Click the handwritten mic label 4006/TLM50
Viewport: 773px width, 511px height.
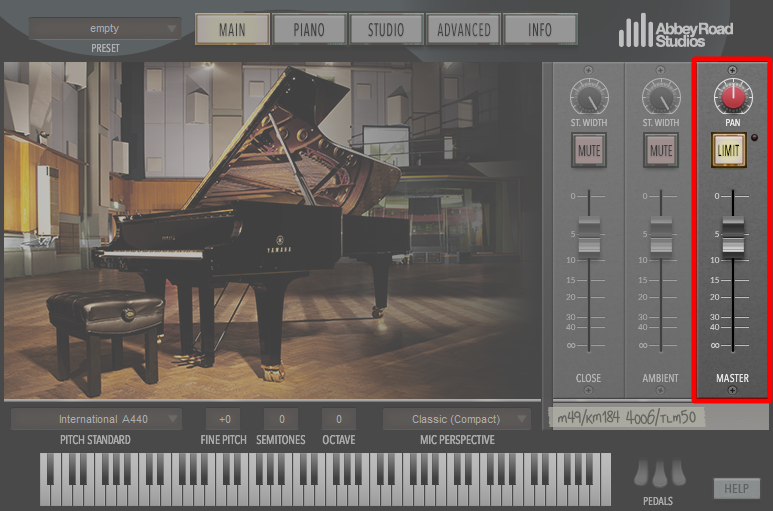point(661,418)
